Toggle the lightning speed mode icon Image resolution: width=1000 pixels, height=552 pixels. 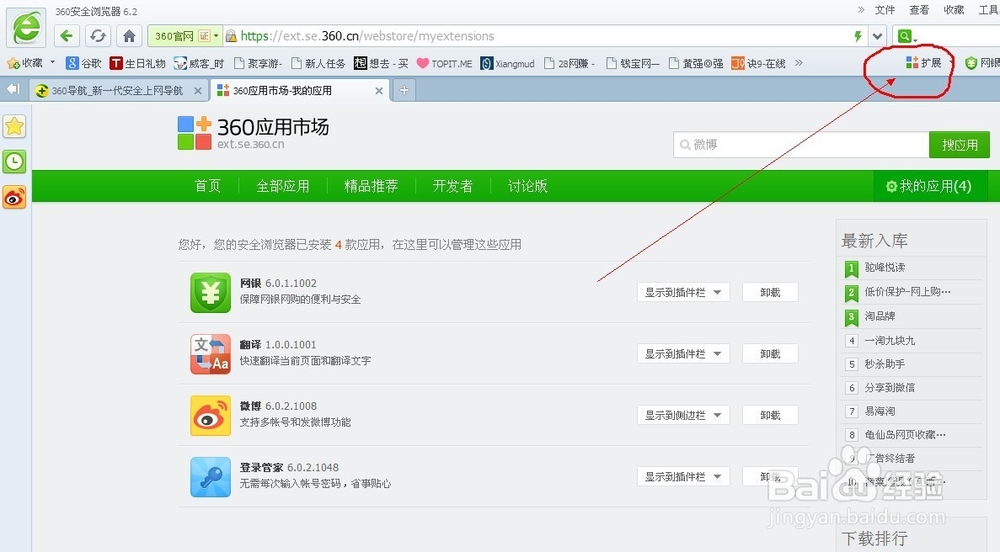click(858, 36)
